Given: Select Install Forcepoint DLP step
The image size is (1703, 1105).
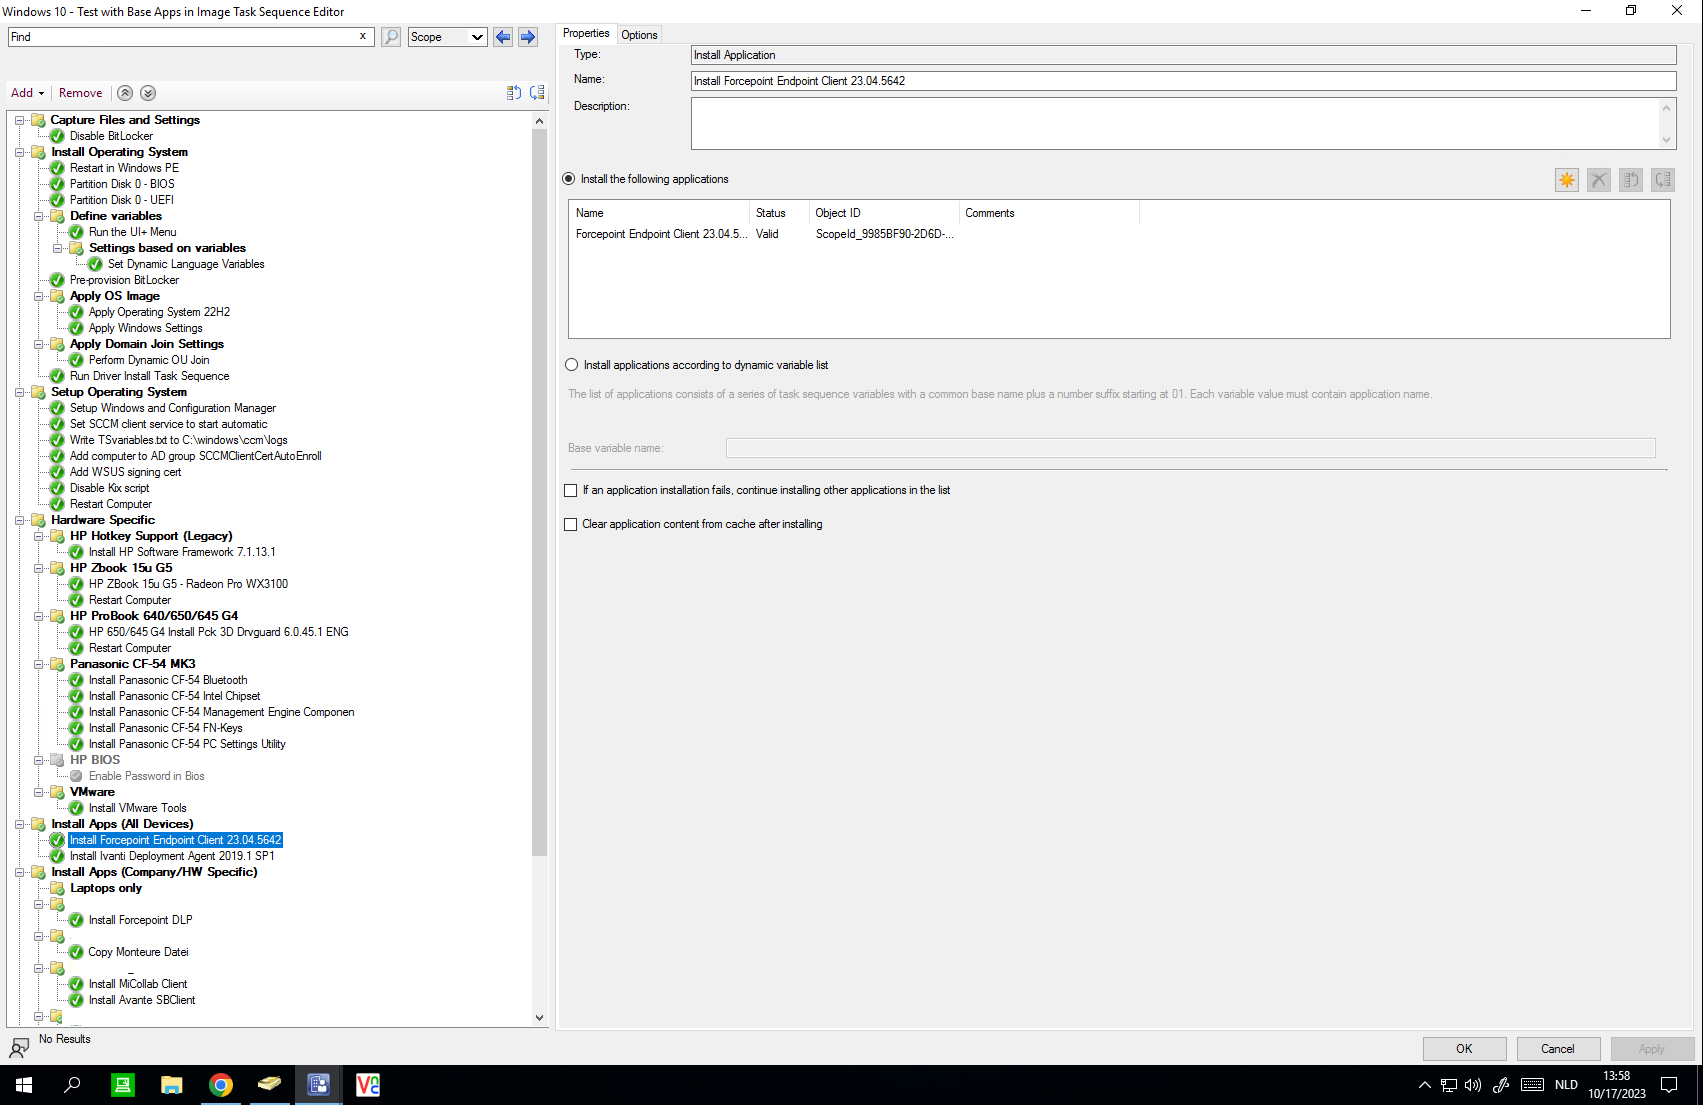Looking at the screenshot, I should coord(140,920).
